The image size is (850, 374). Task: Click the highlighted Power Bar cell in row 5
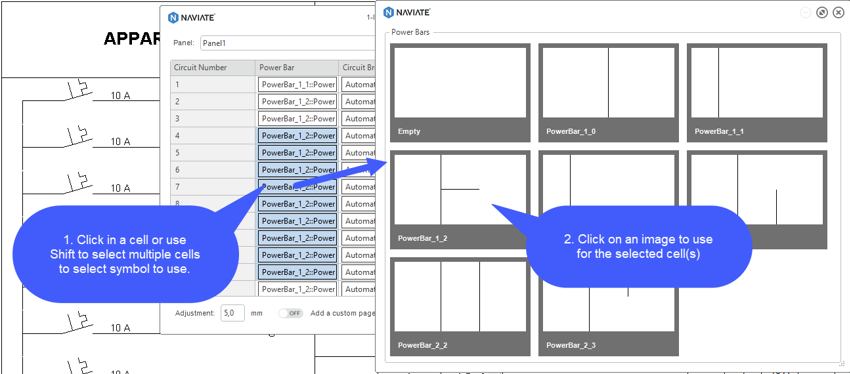click(x=298, y=152)
